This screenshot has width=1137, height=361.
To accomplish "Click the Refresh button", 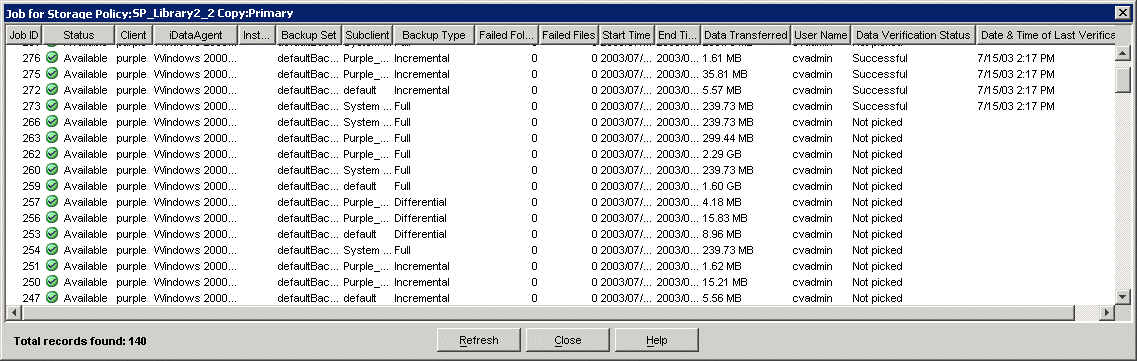I will 479,340.
